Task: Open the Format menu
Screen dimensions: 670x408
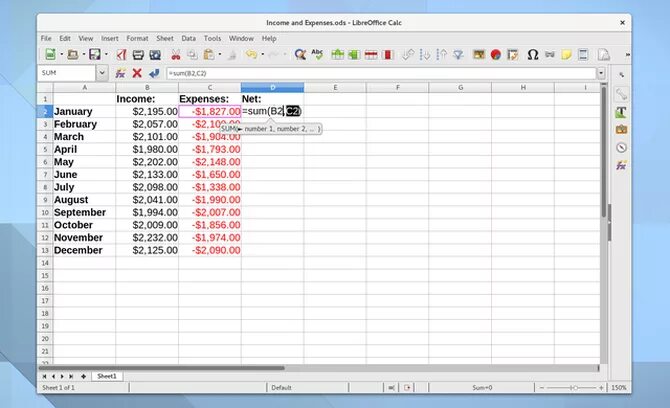Action: [x=137, y=38]
